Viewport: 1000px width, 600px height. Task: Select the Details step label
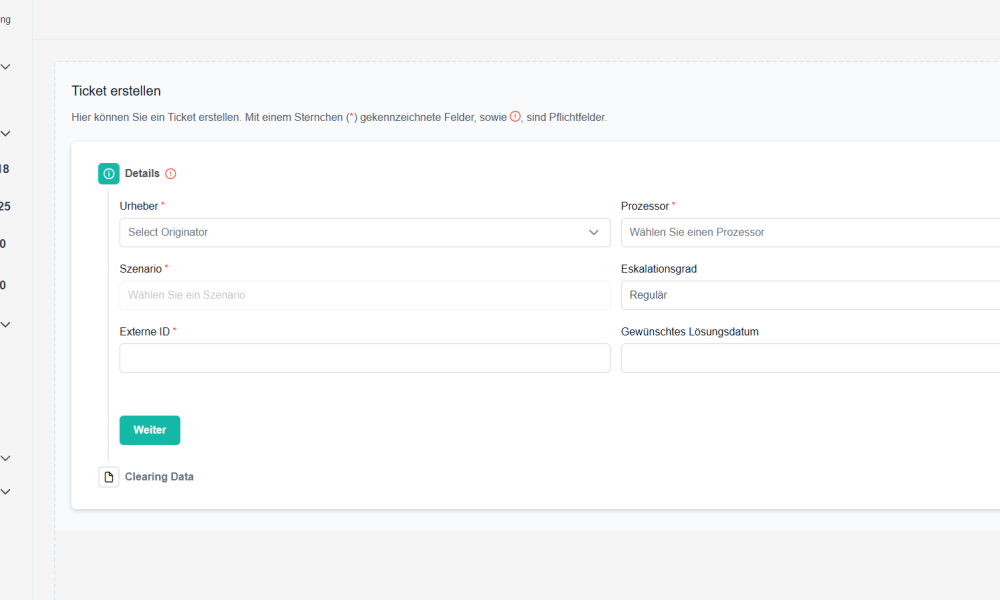click(142, 174)
